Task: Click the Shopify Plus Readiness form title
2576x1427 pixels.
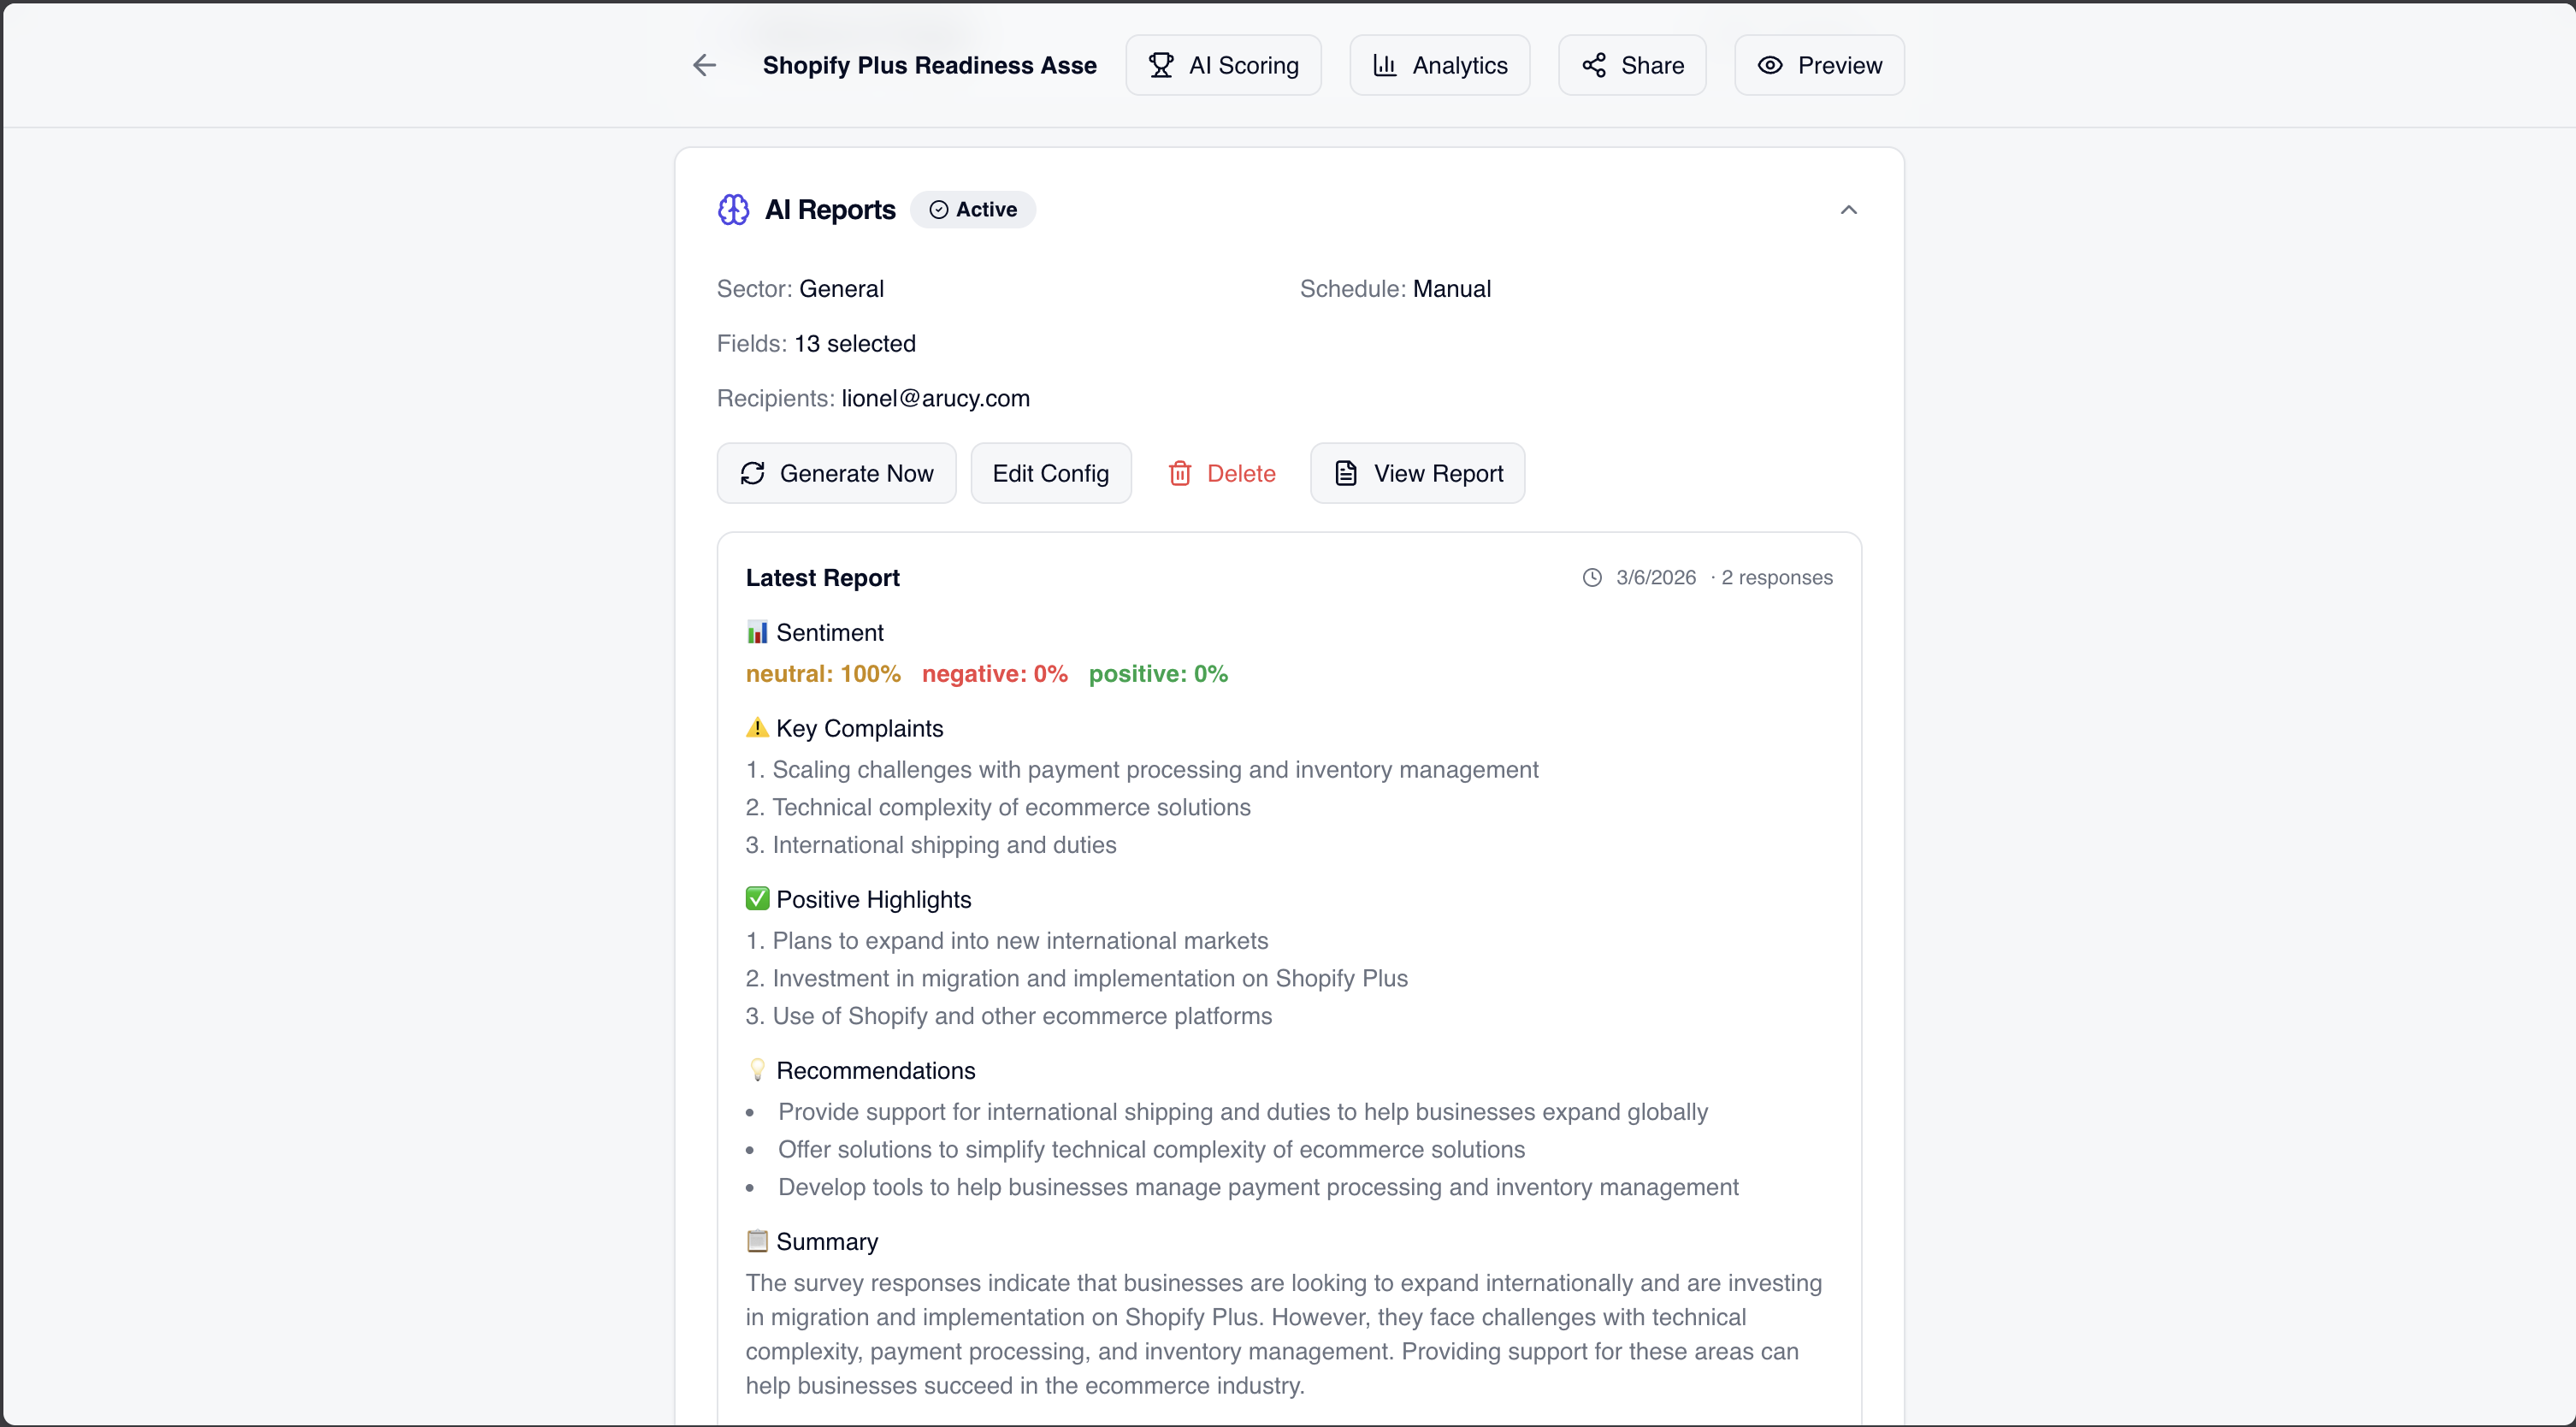Action: coord(929,65)
